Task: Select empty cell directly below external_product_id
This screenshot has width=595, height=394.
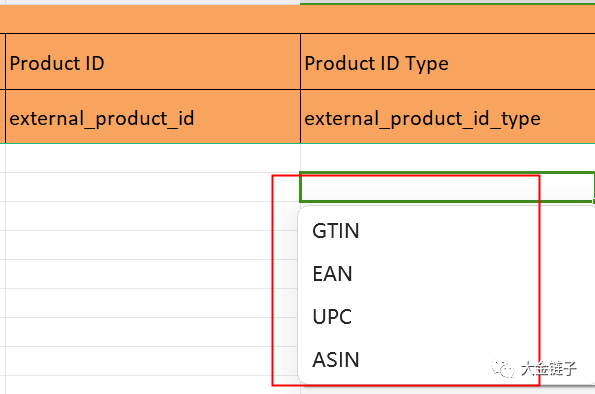Action: click(x=153, y=158)
